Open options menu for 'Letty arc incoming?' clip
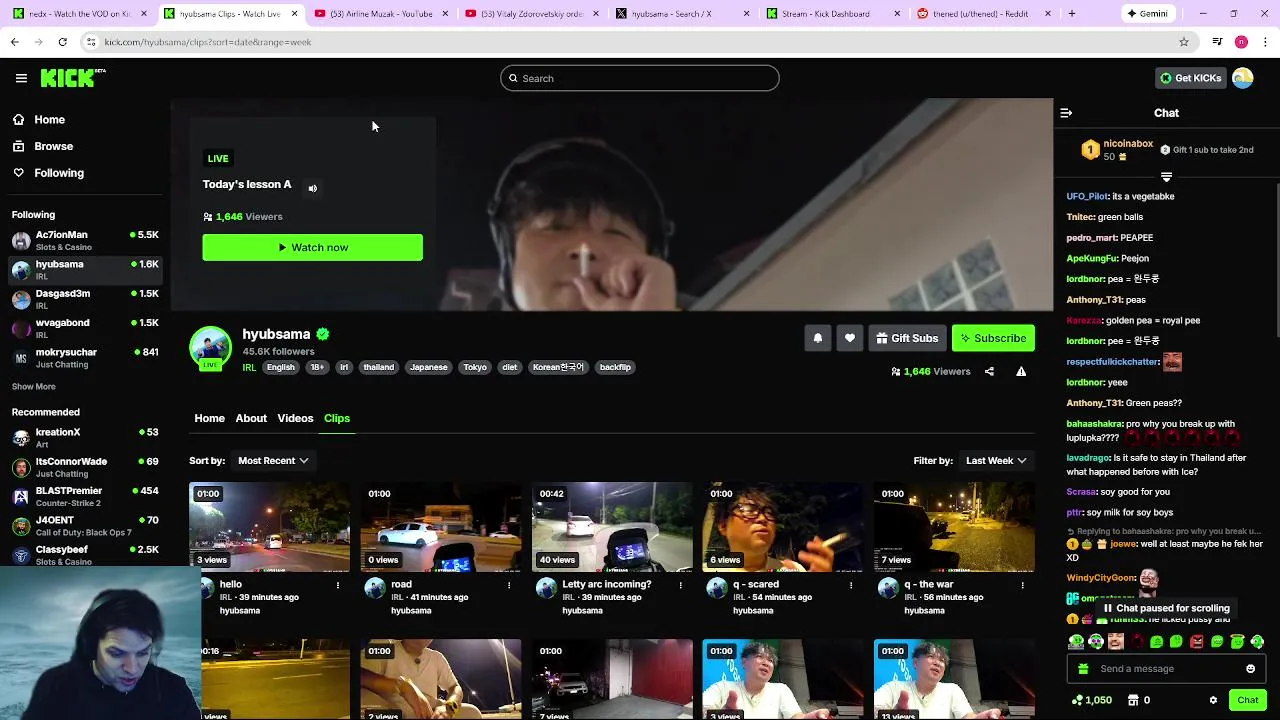Viewport: 1280px width, 720px height. [x=680, y=585]
